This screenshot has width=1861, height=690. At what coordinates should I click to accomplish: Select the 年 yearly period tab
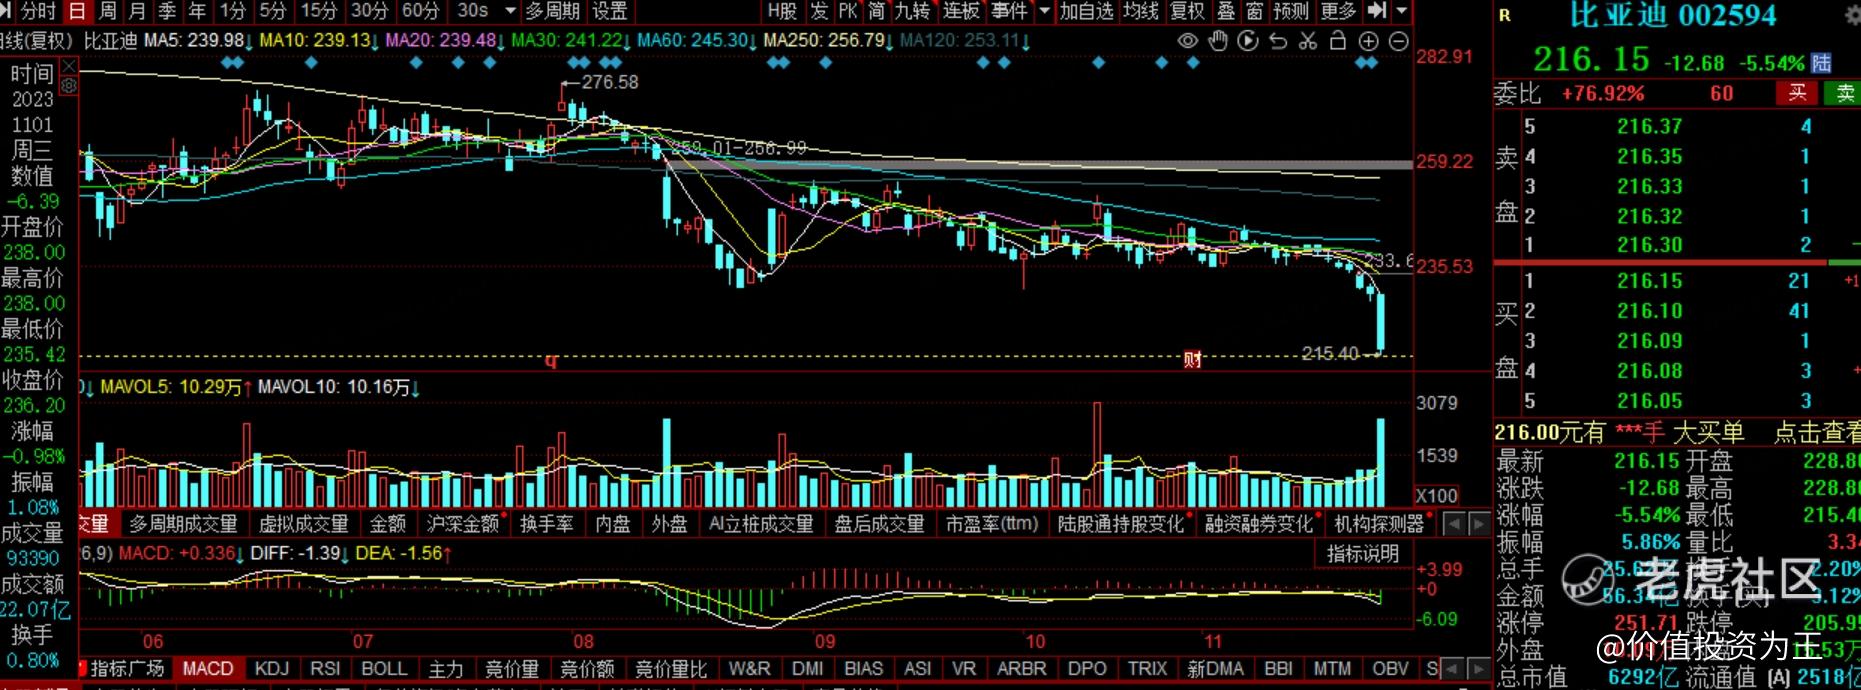tap(198, 11)
